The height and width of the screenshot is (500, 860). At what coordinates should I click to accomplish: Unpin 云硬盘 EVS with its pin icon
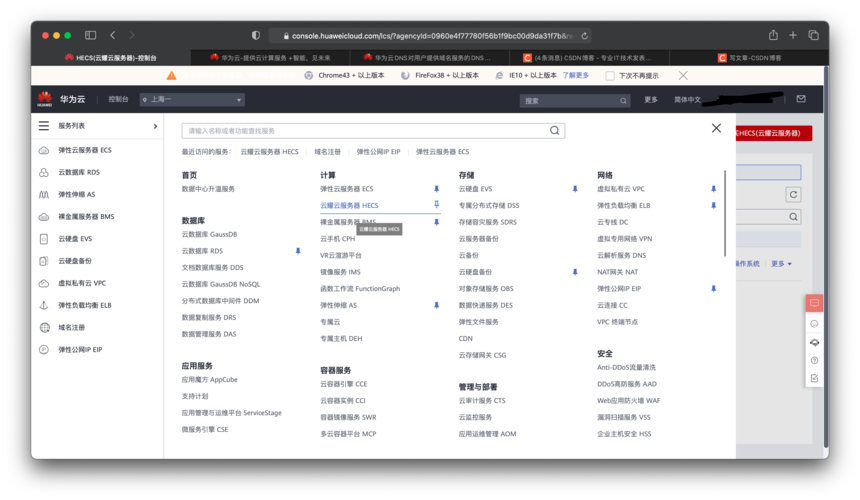pyautogui.click(x=575, y=189)
